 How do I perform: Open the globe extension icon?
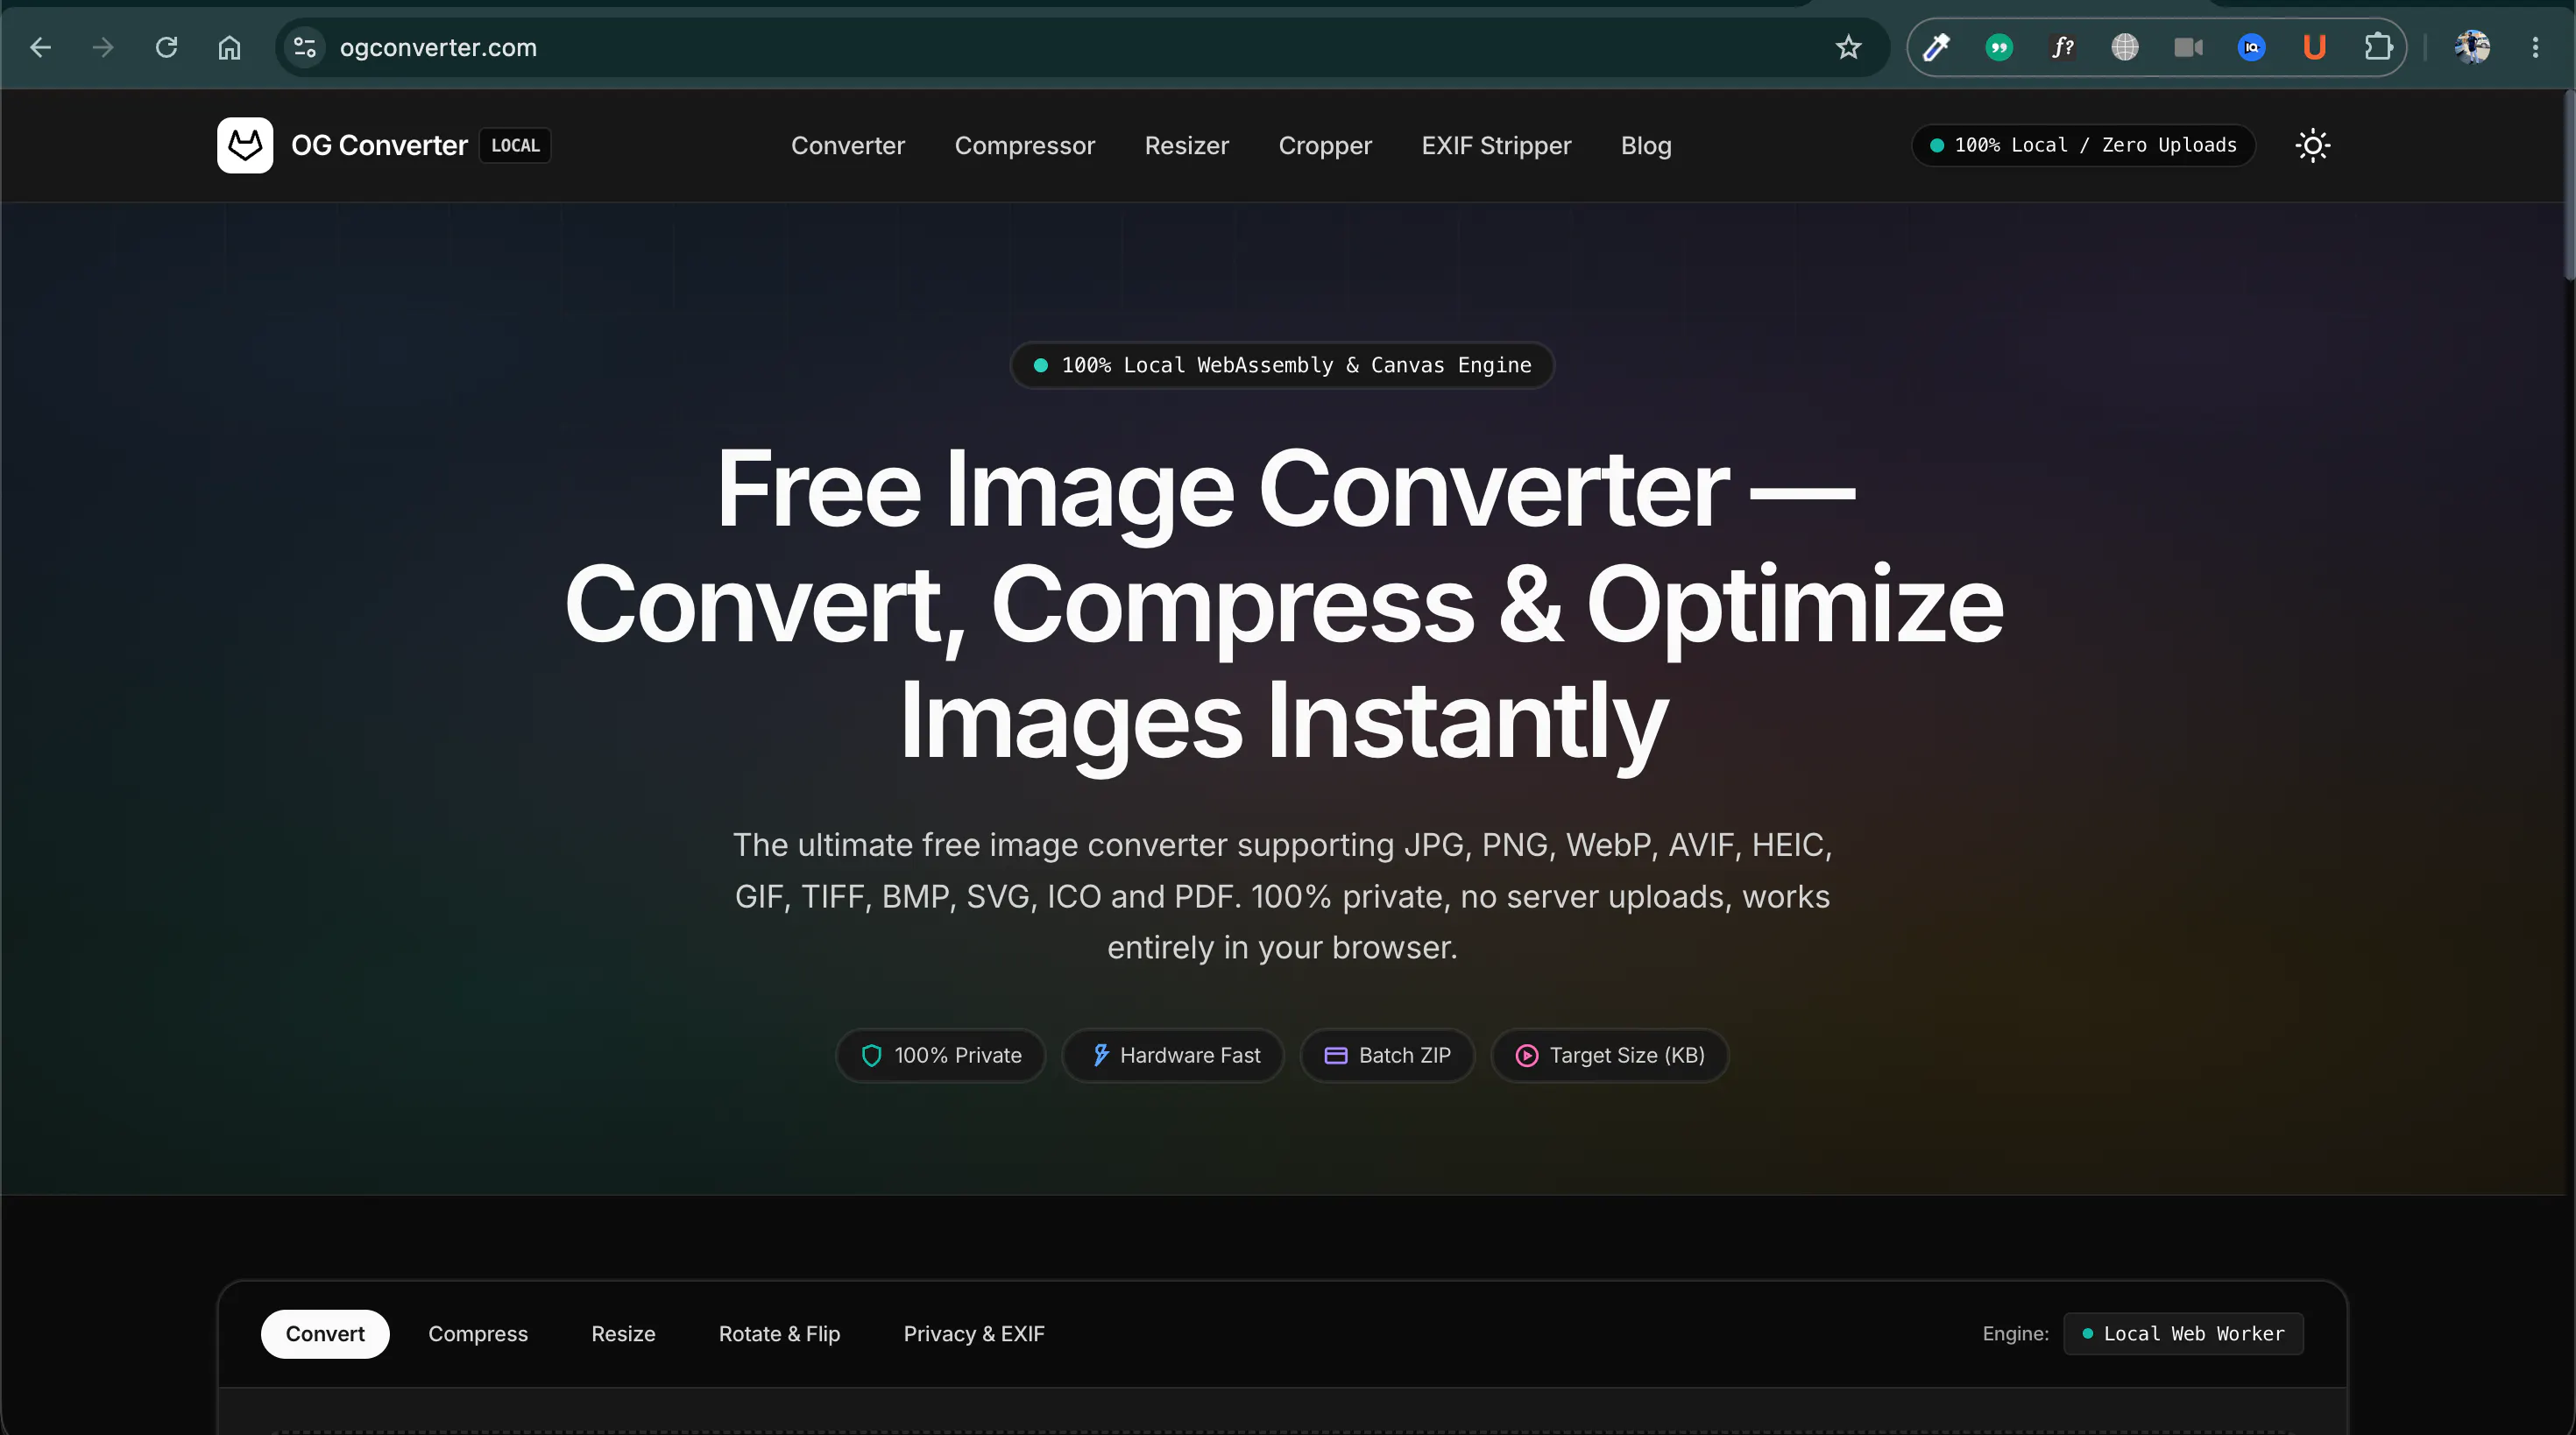(2125, 47)
